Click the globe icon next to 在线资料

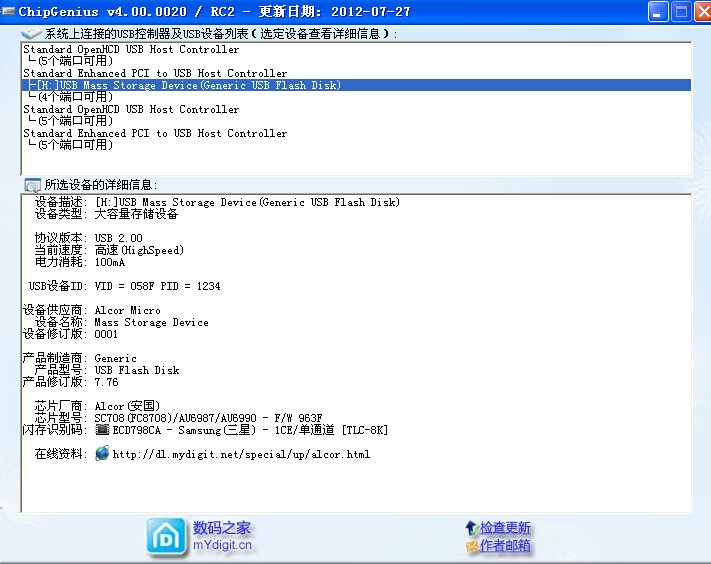click(102, 454)
